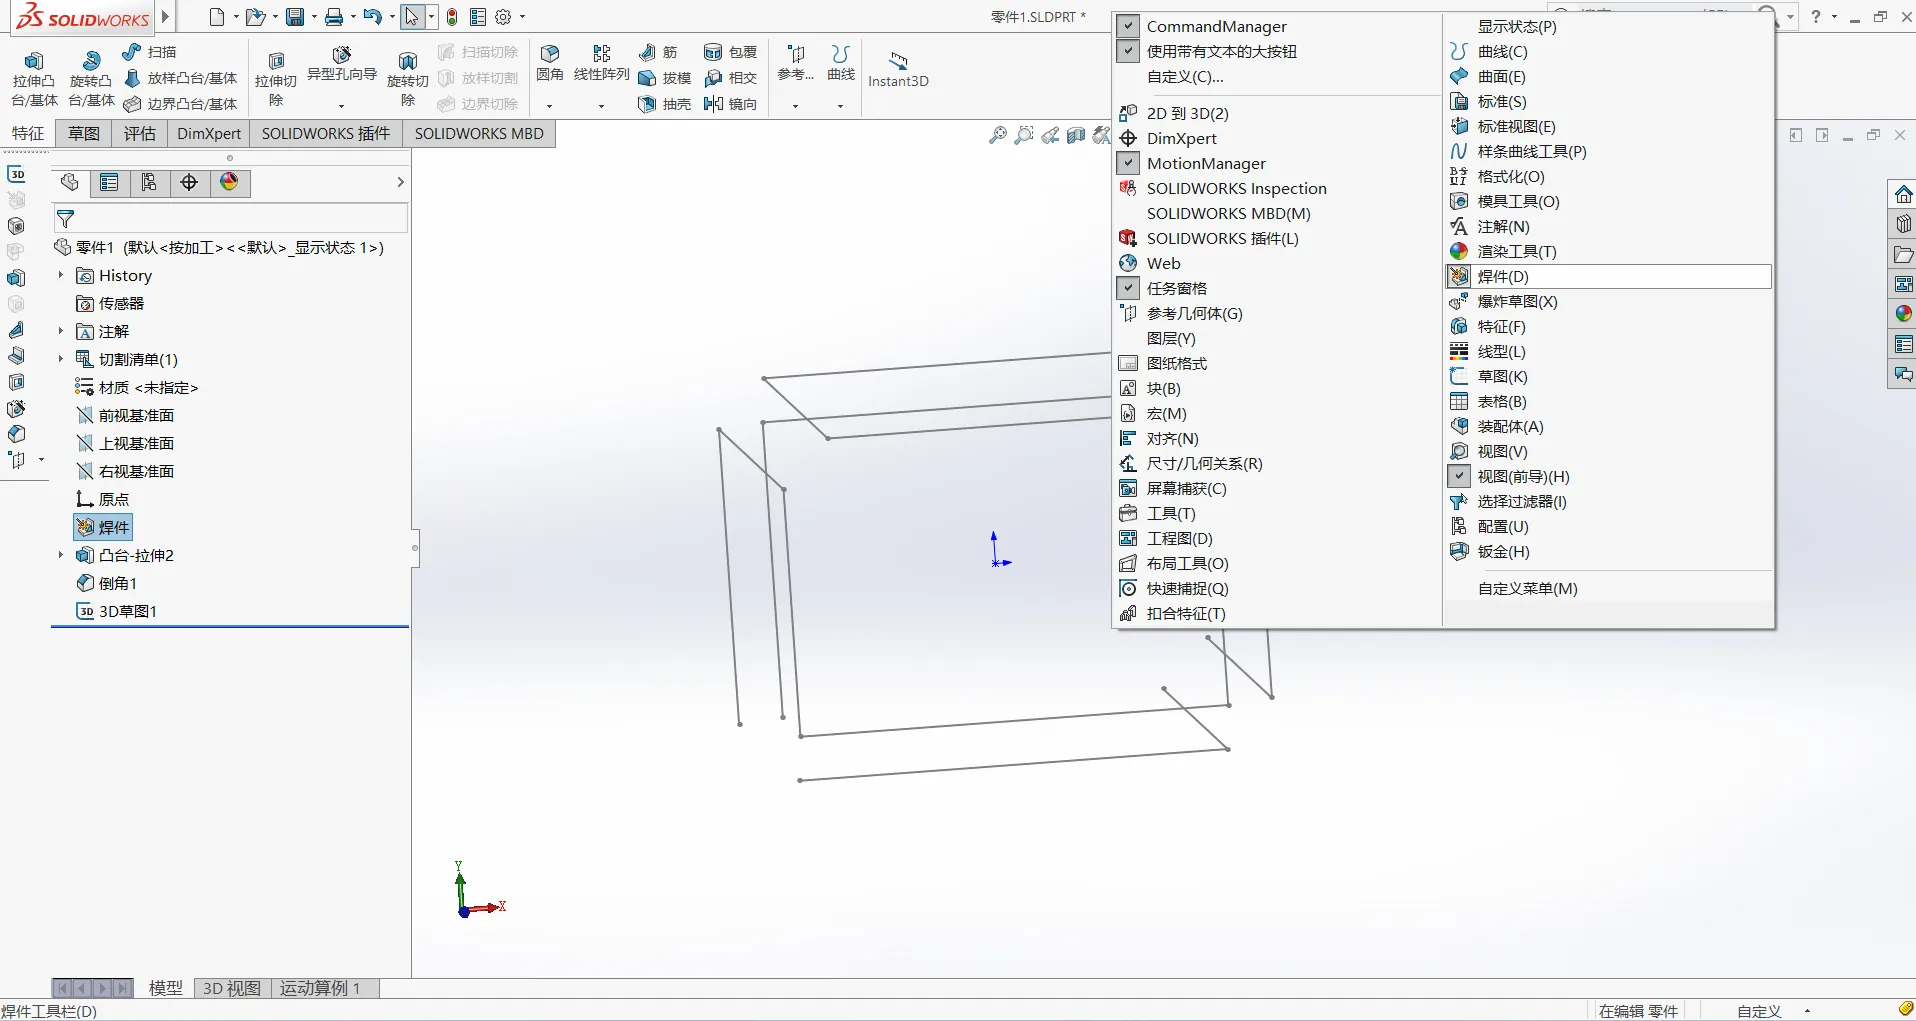Image resolution: width=1916 pixels, height=1021 pixels.
Task: Open the DisplayManager color ball tab
Action: point(230,182)
